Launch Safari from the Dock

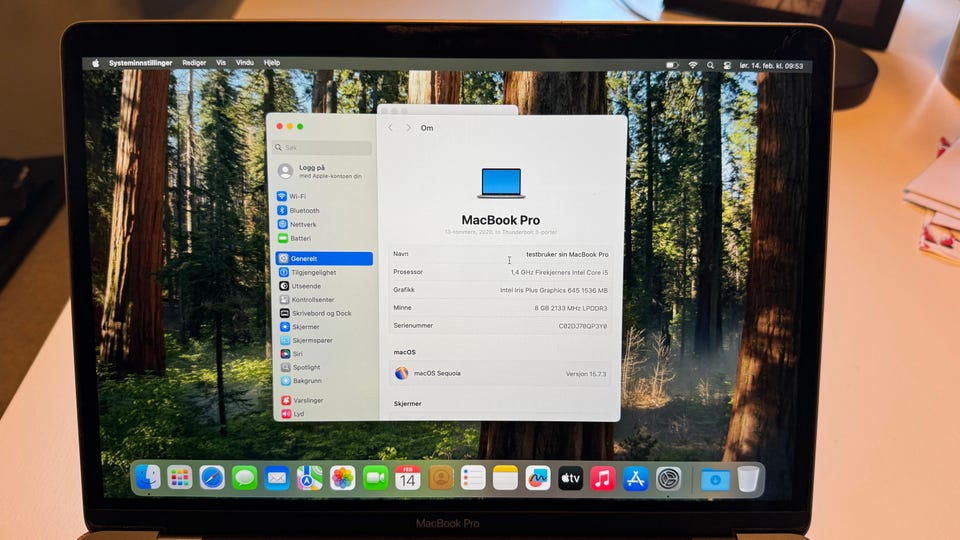(x=212, y=478)
